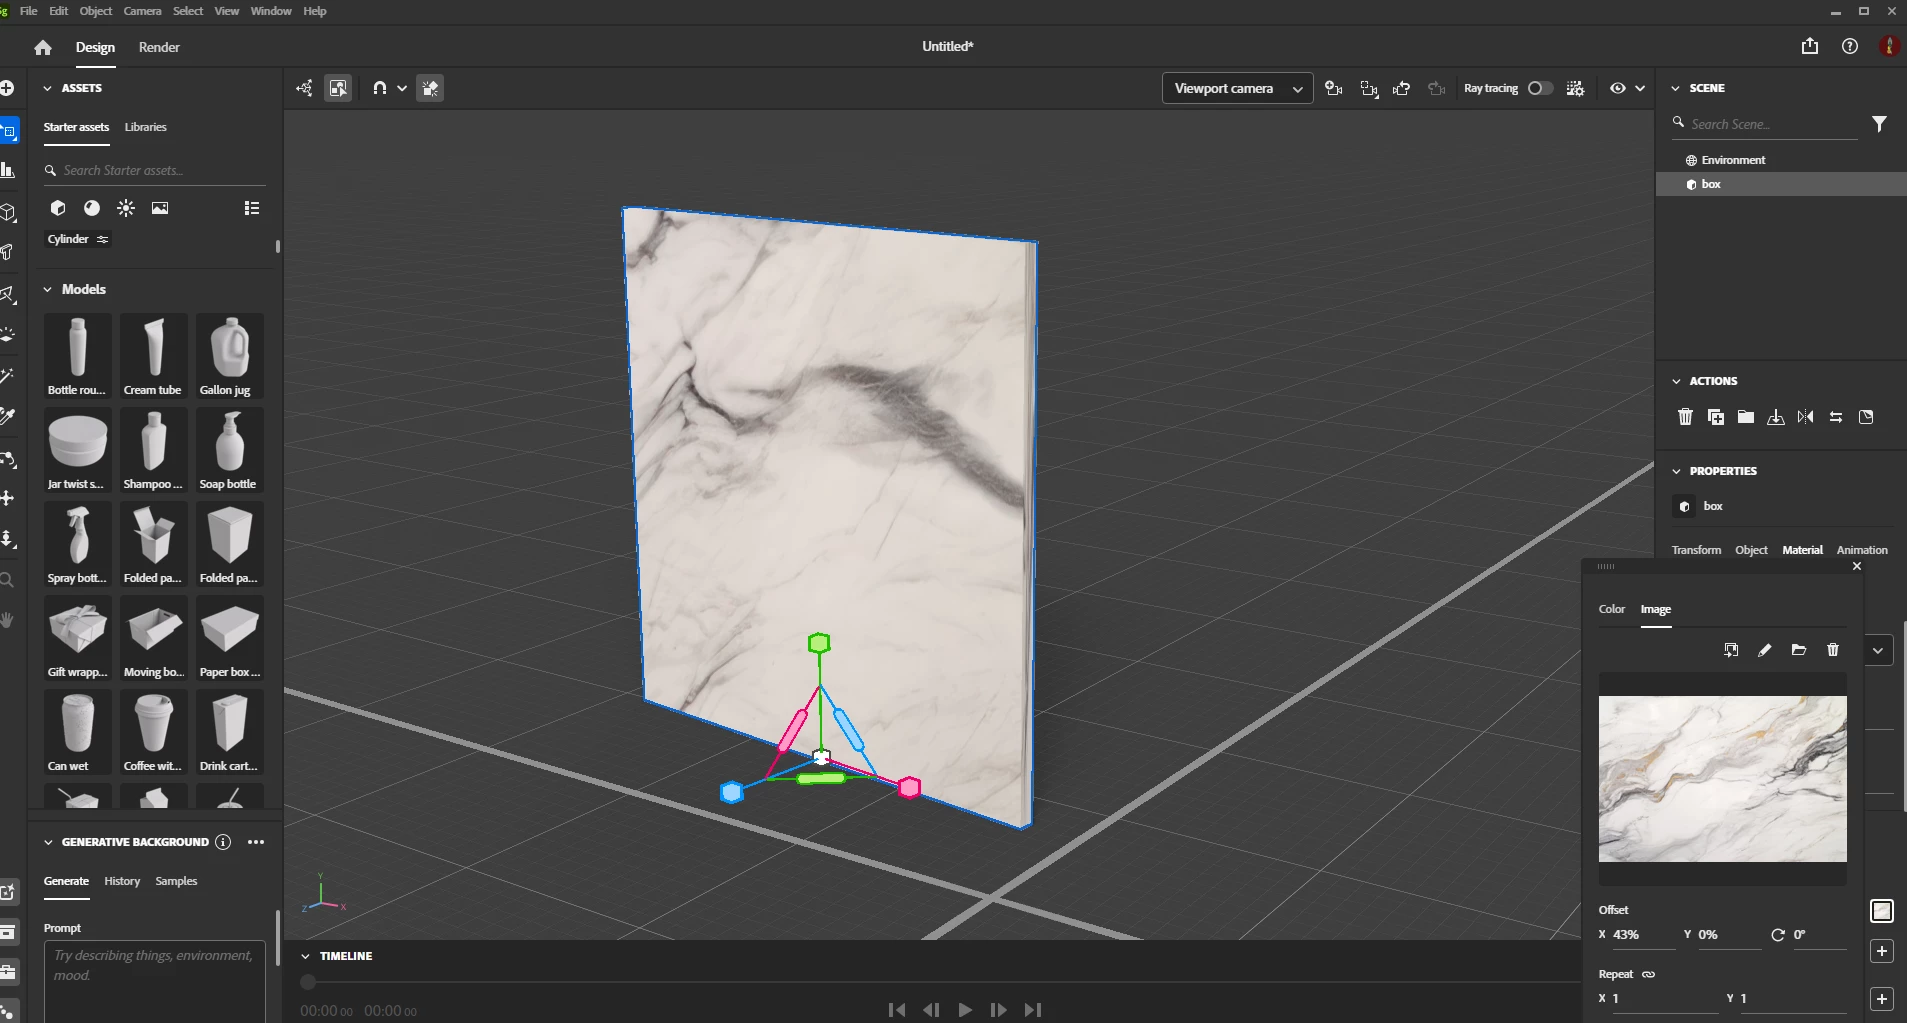Click the last Actions sticker icon
1907x1023 pixels.
click(x=1866, y=417)
